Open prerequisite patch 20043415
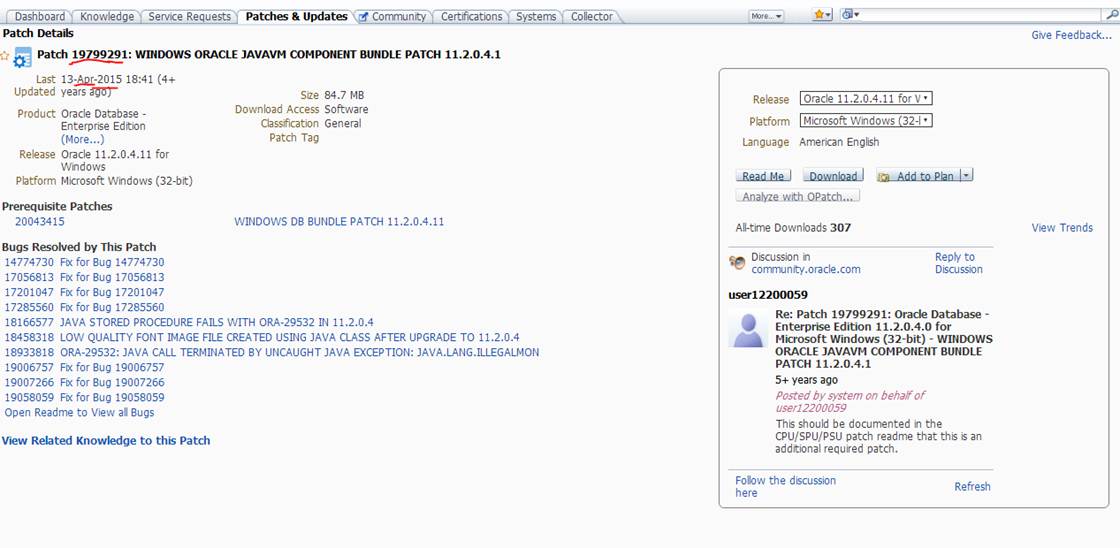The image size is (1120, 548). coord(40,221)
